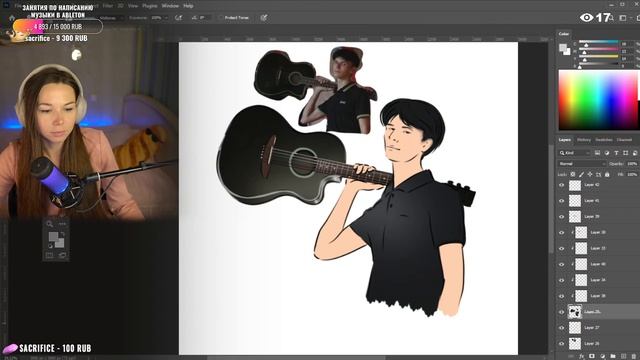The image size is (640, 360).
Task: Hide Layer 41 with its eye icon
Action: pyautogui.click(x=562, y=201)
